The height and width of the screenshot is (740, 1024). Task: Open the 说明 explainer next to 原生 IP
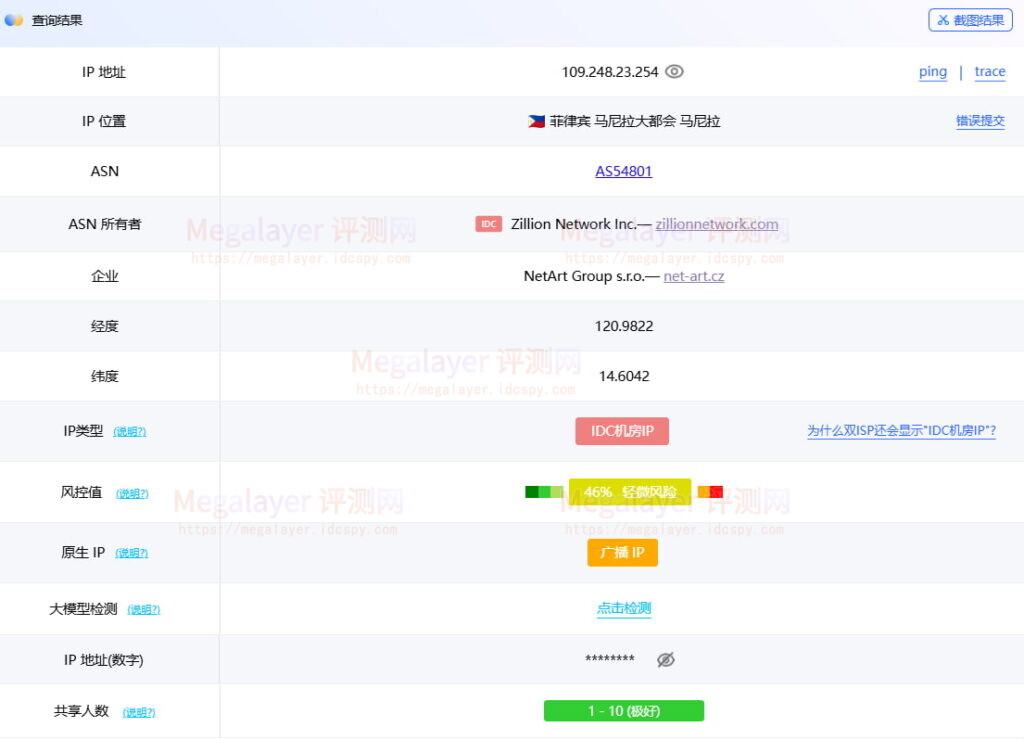pyautogui.click(x=131, y=553)
